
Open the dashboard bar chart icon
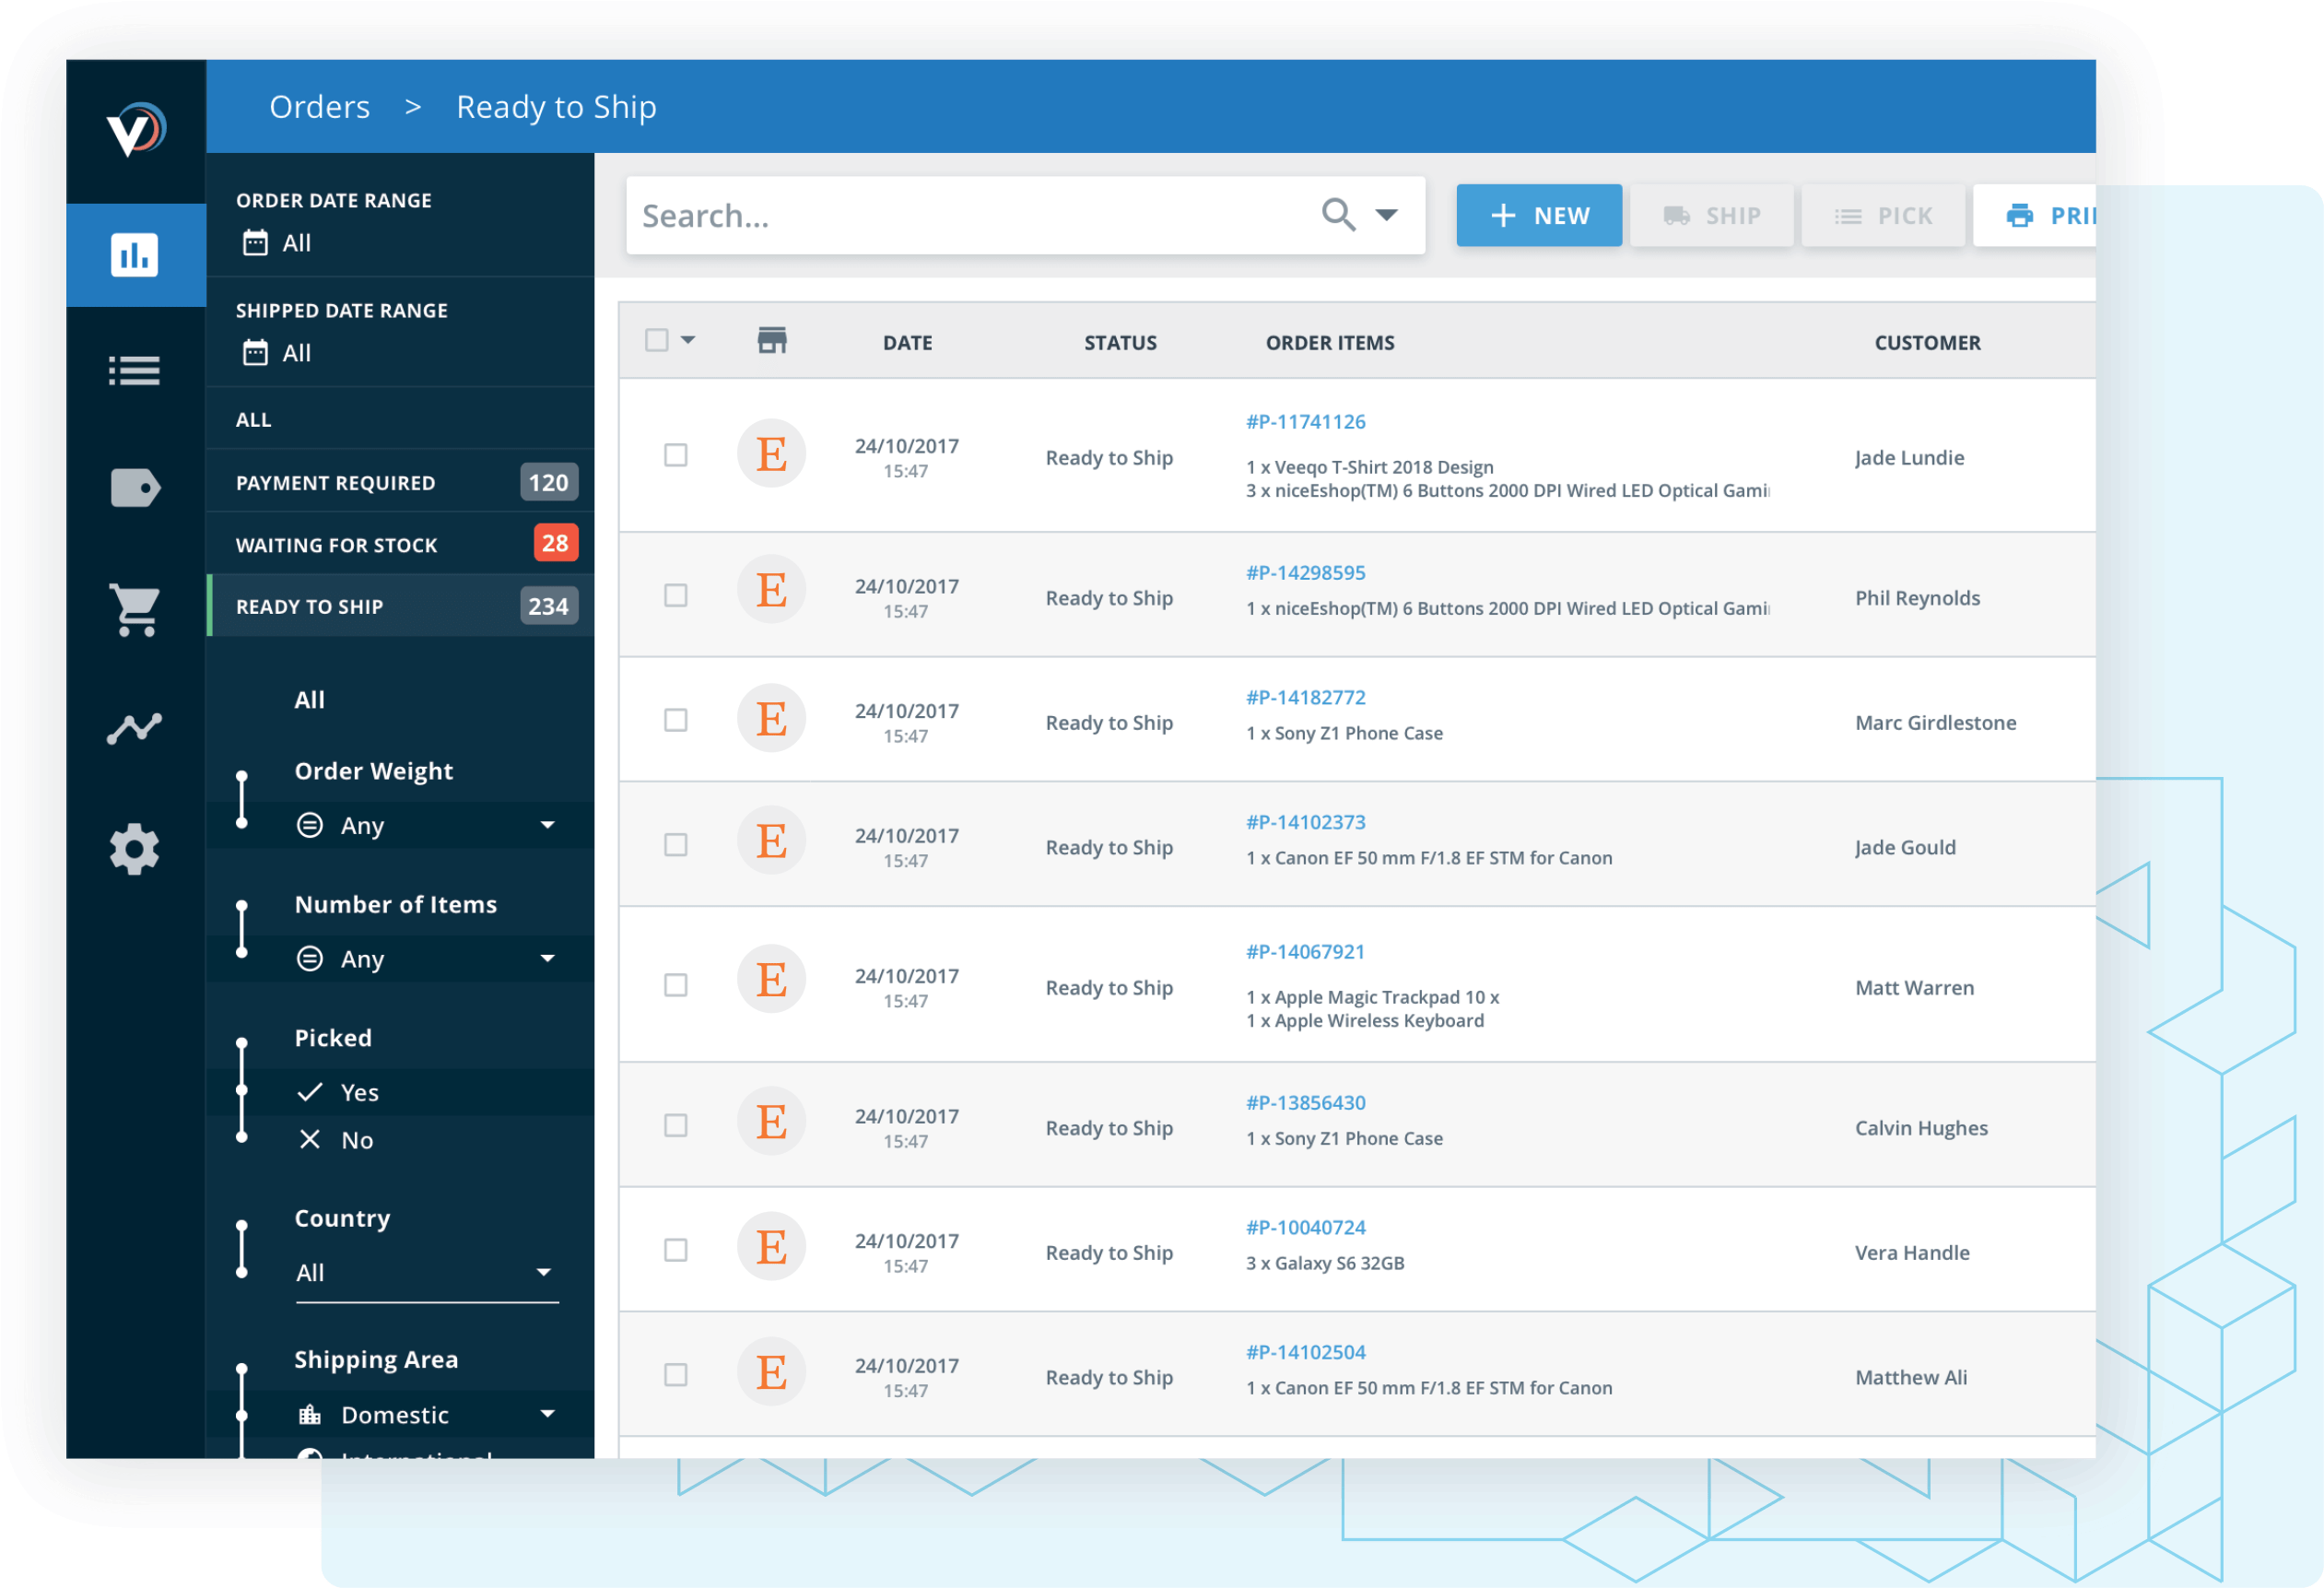point(135,255)
